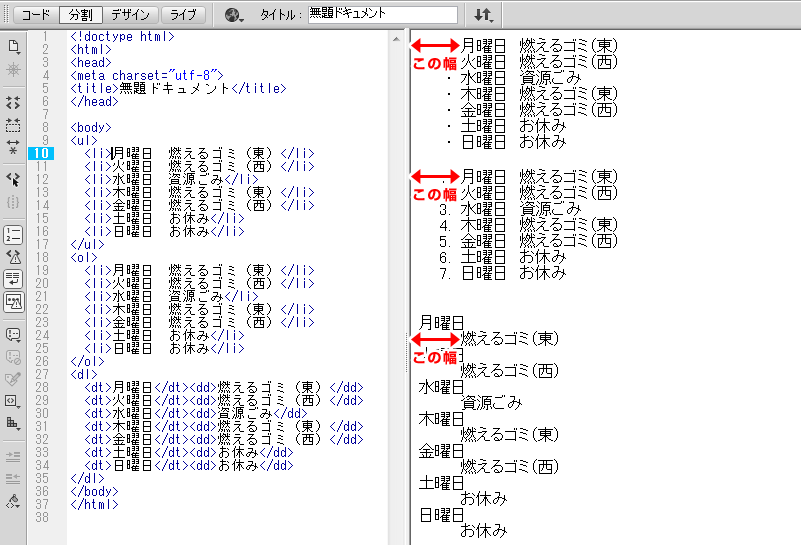Click the meta charset line

(x=147, y=76)
